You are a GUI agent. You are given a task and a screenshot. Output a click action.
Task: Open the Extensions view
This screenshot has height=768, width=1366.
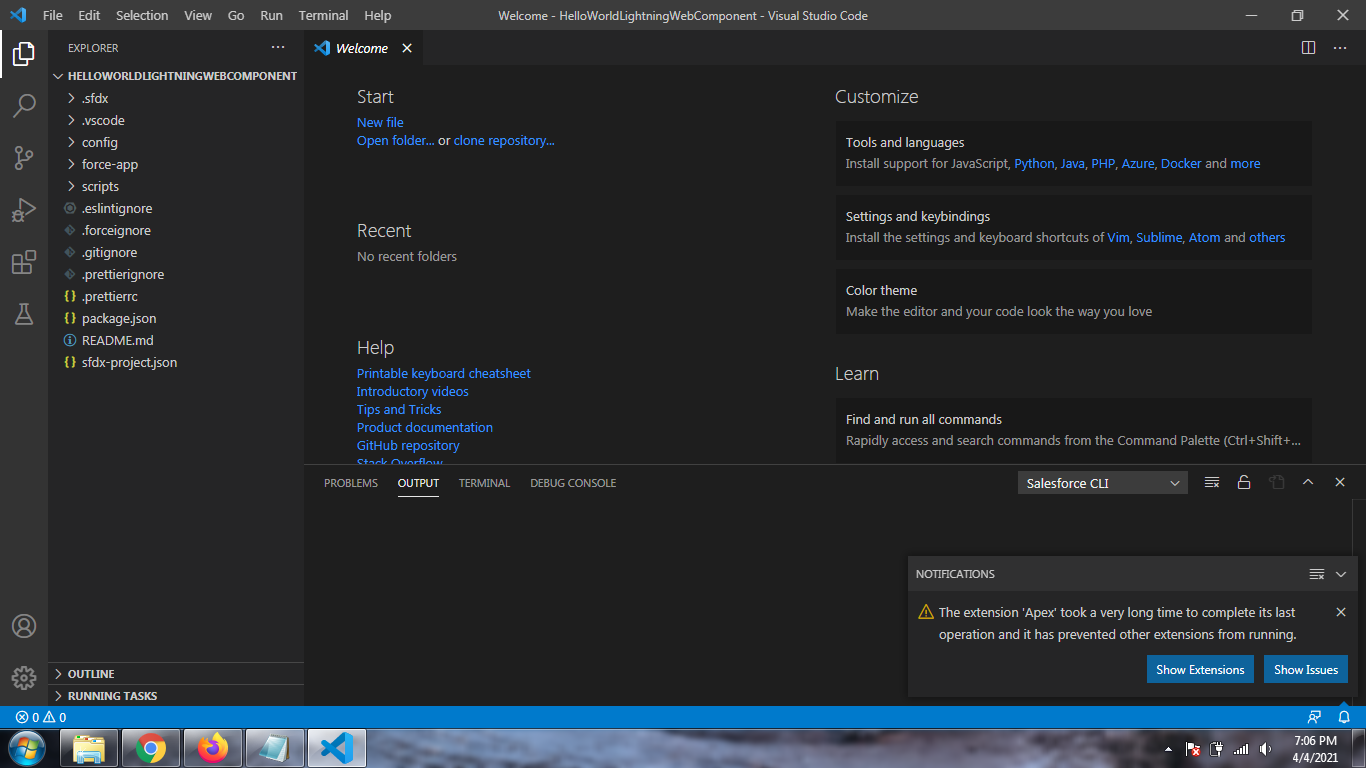point(24,262)
